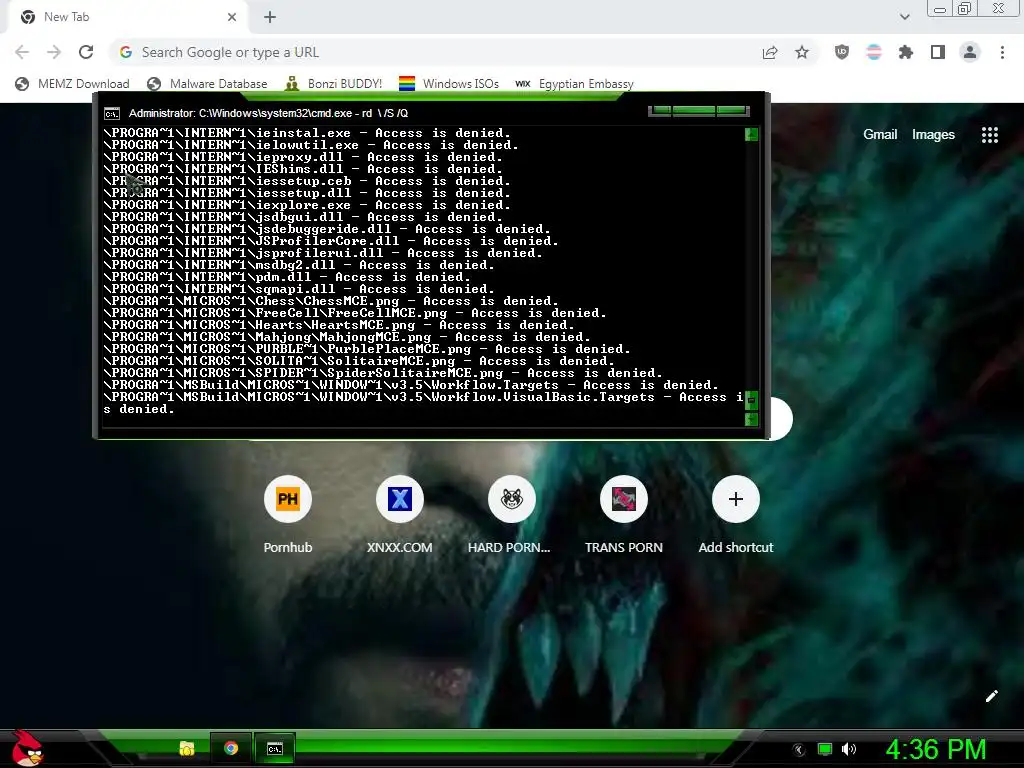Click the 4:36 PM taskbar clock
The width and height of the screenshot is (1024, 768).
[x=936, y=749]
